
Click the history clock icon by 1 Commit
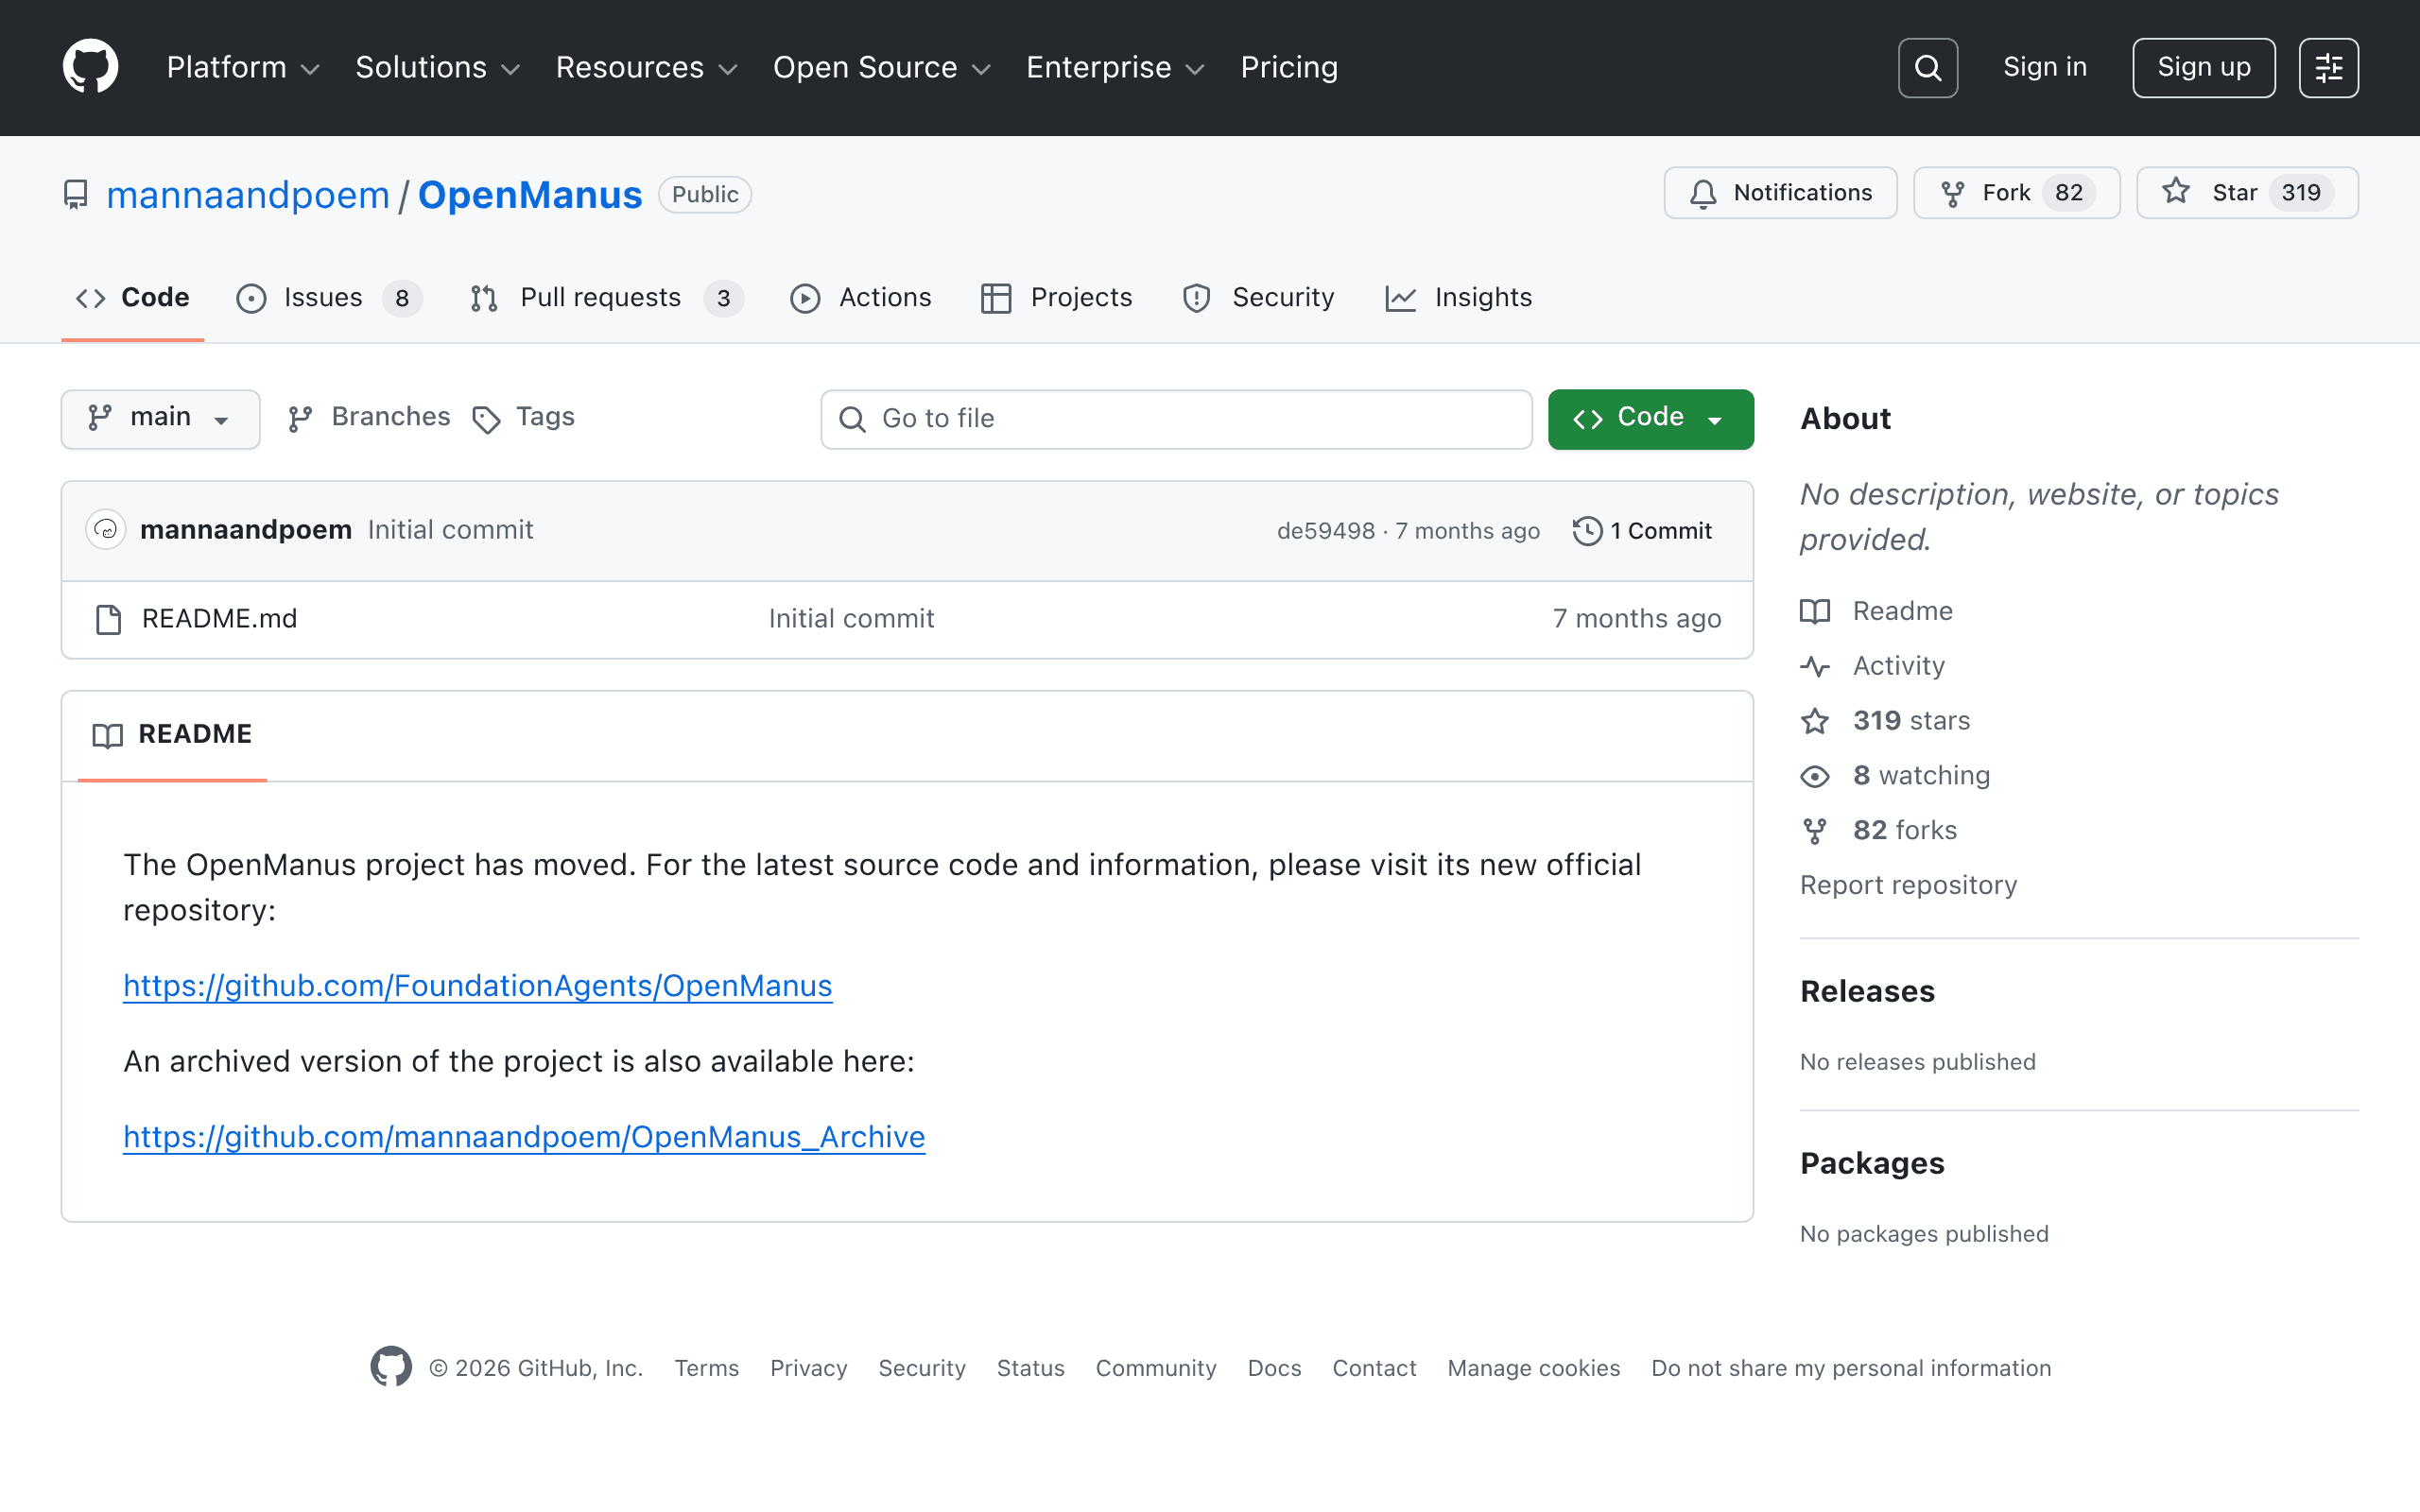click(x=1587, y=531)
